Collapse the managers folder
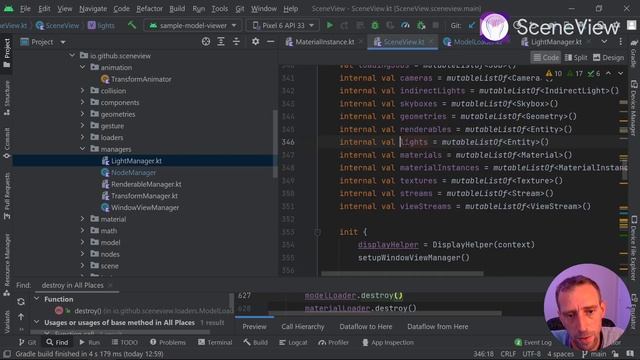The image size is (640, 360). (x=83, y=149)
